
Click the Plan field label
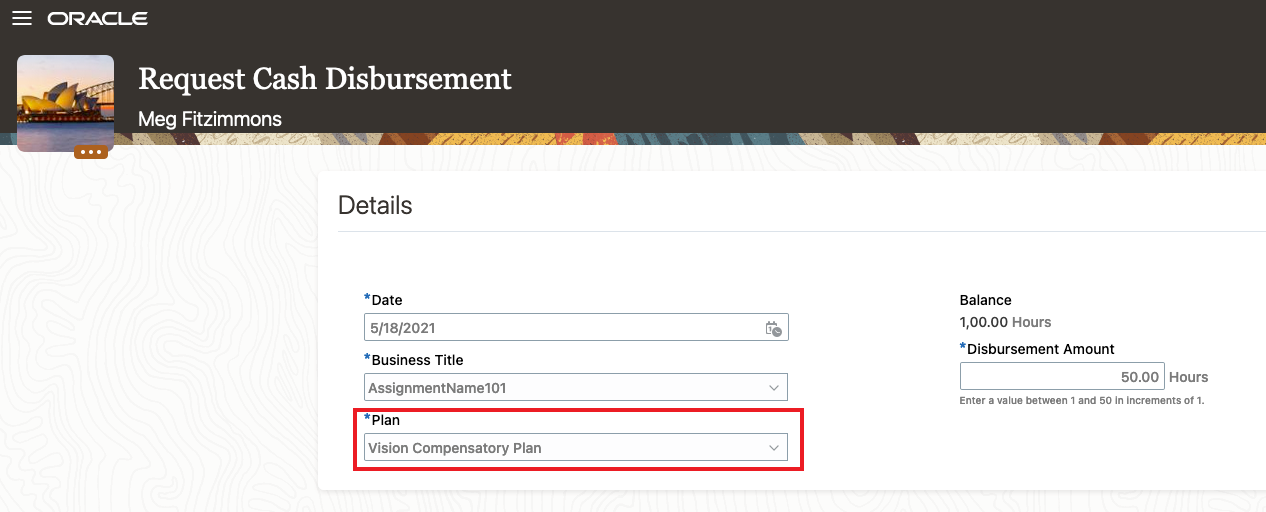tap(385, 420)
